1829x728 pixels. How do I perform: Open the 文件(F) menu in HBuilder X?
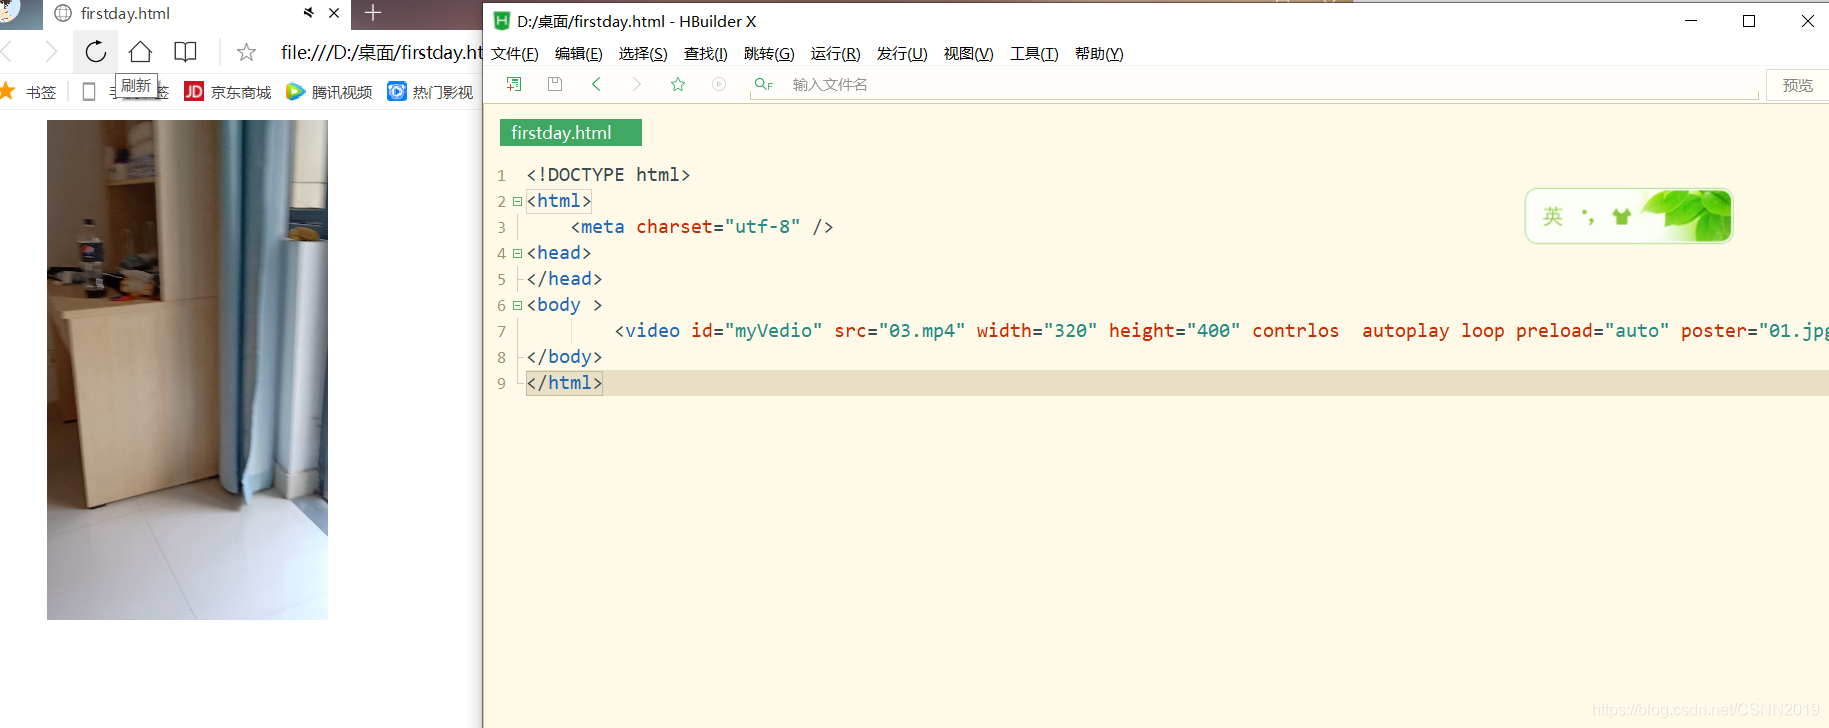(515, 54)
